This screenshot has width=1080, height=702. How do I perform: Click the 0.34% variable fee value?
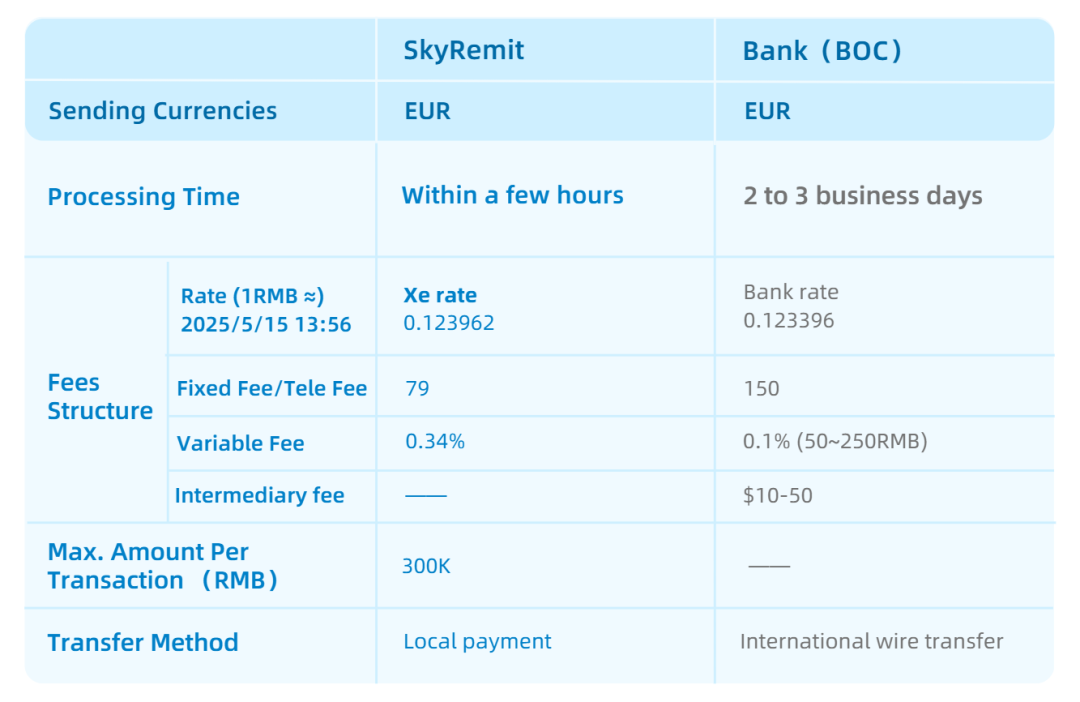tap(435, 441)
